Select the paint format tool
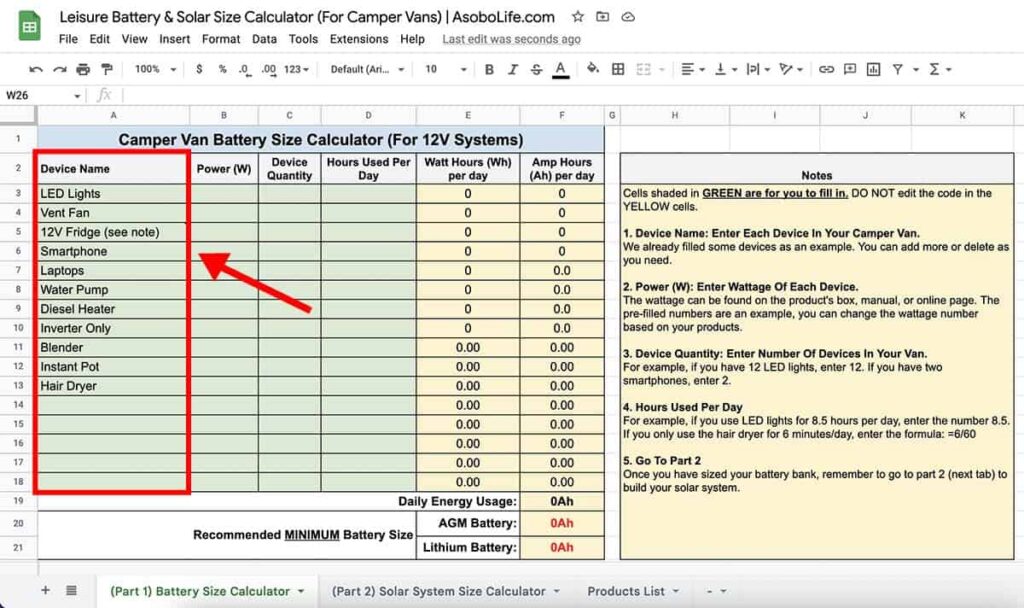This screenshot has width=1024, height=608. click(106, 69)
